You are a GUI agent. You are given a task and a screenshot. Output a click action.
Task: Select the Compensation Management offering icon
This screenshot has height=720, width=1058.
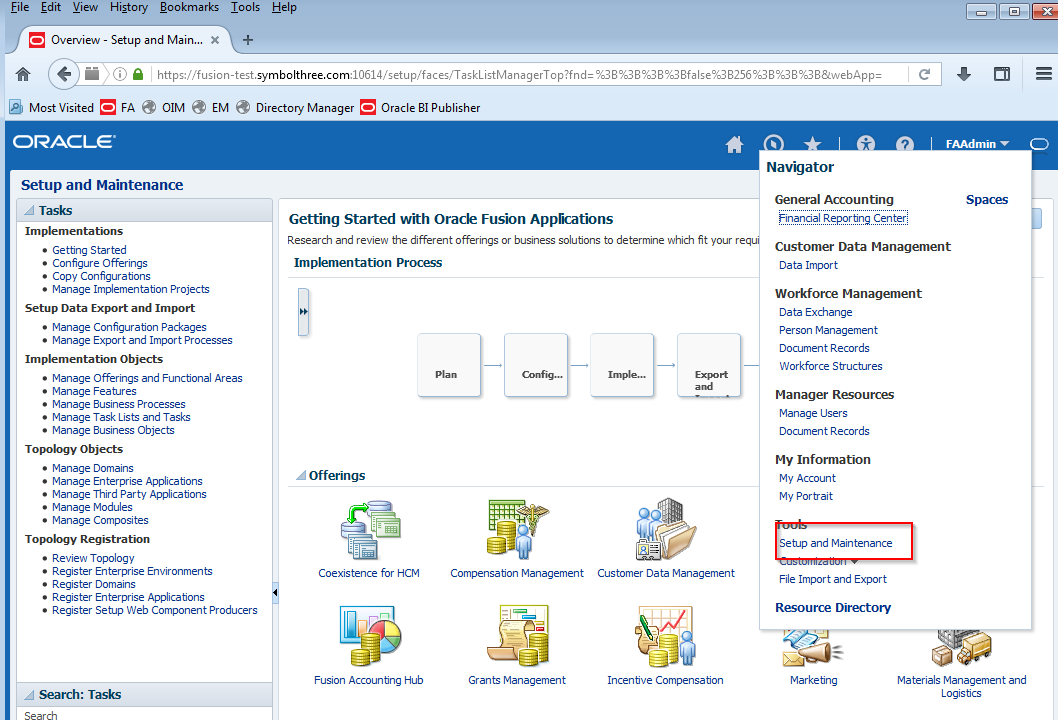(516, 530)
